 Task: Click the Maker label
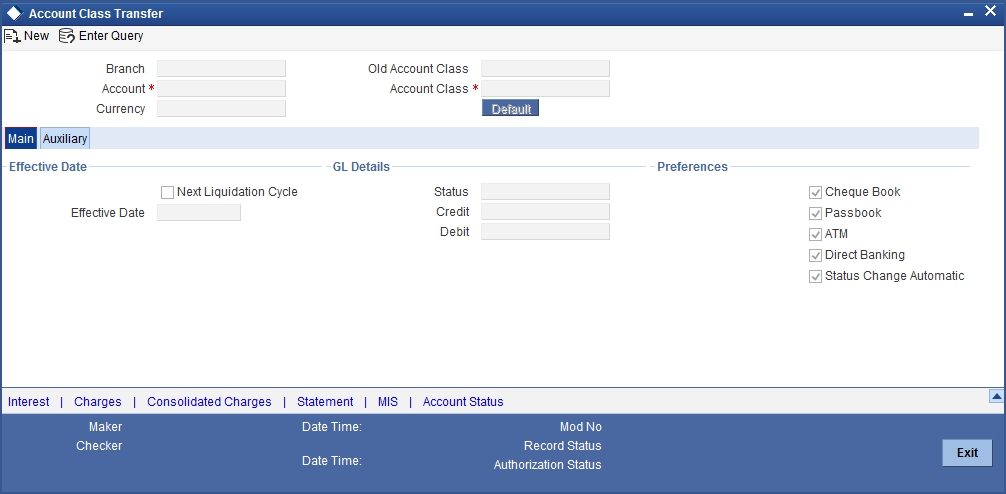click(x=105, y=427)
